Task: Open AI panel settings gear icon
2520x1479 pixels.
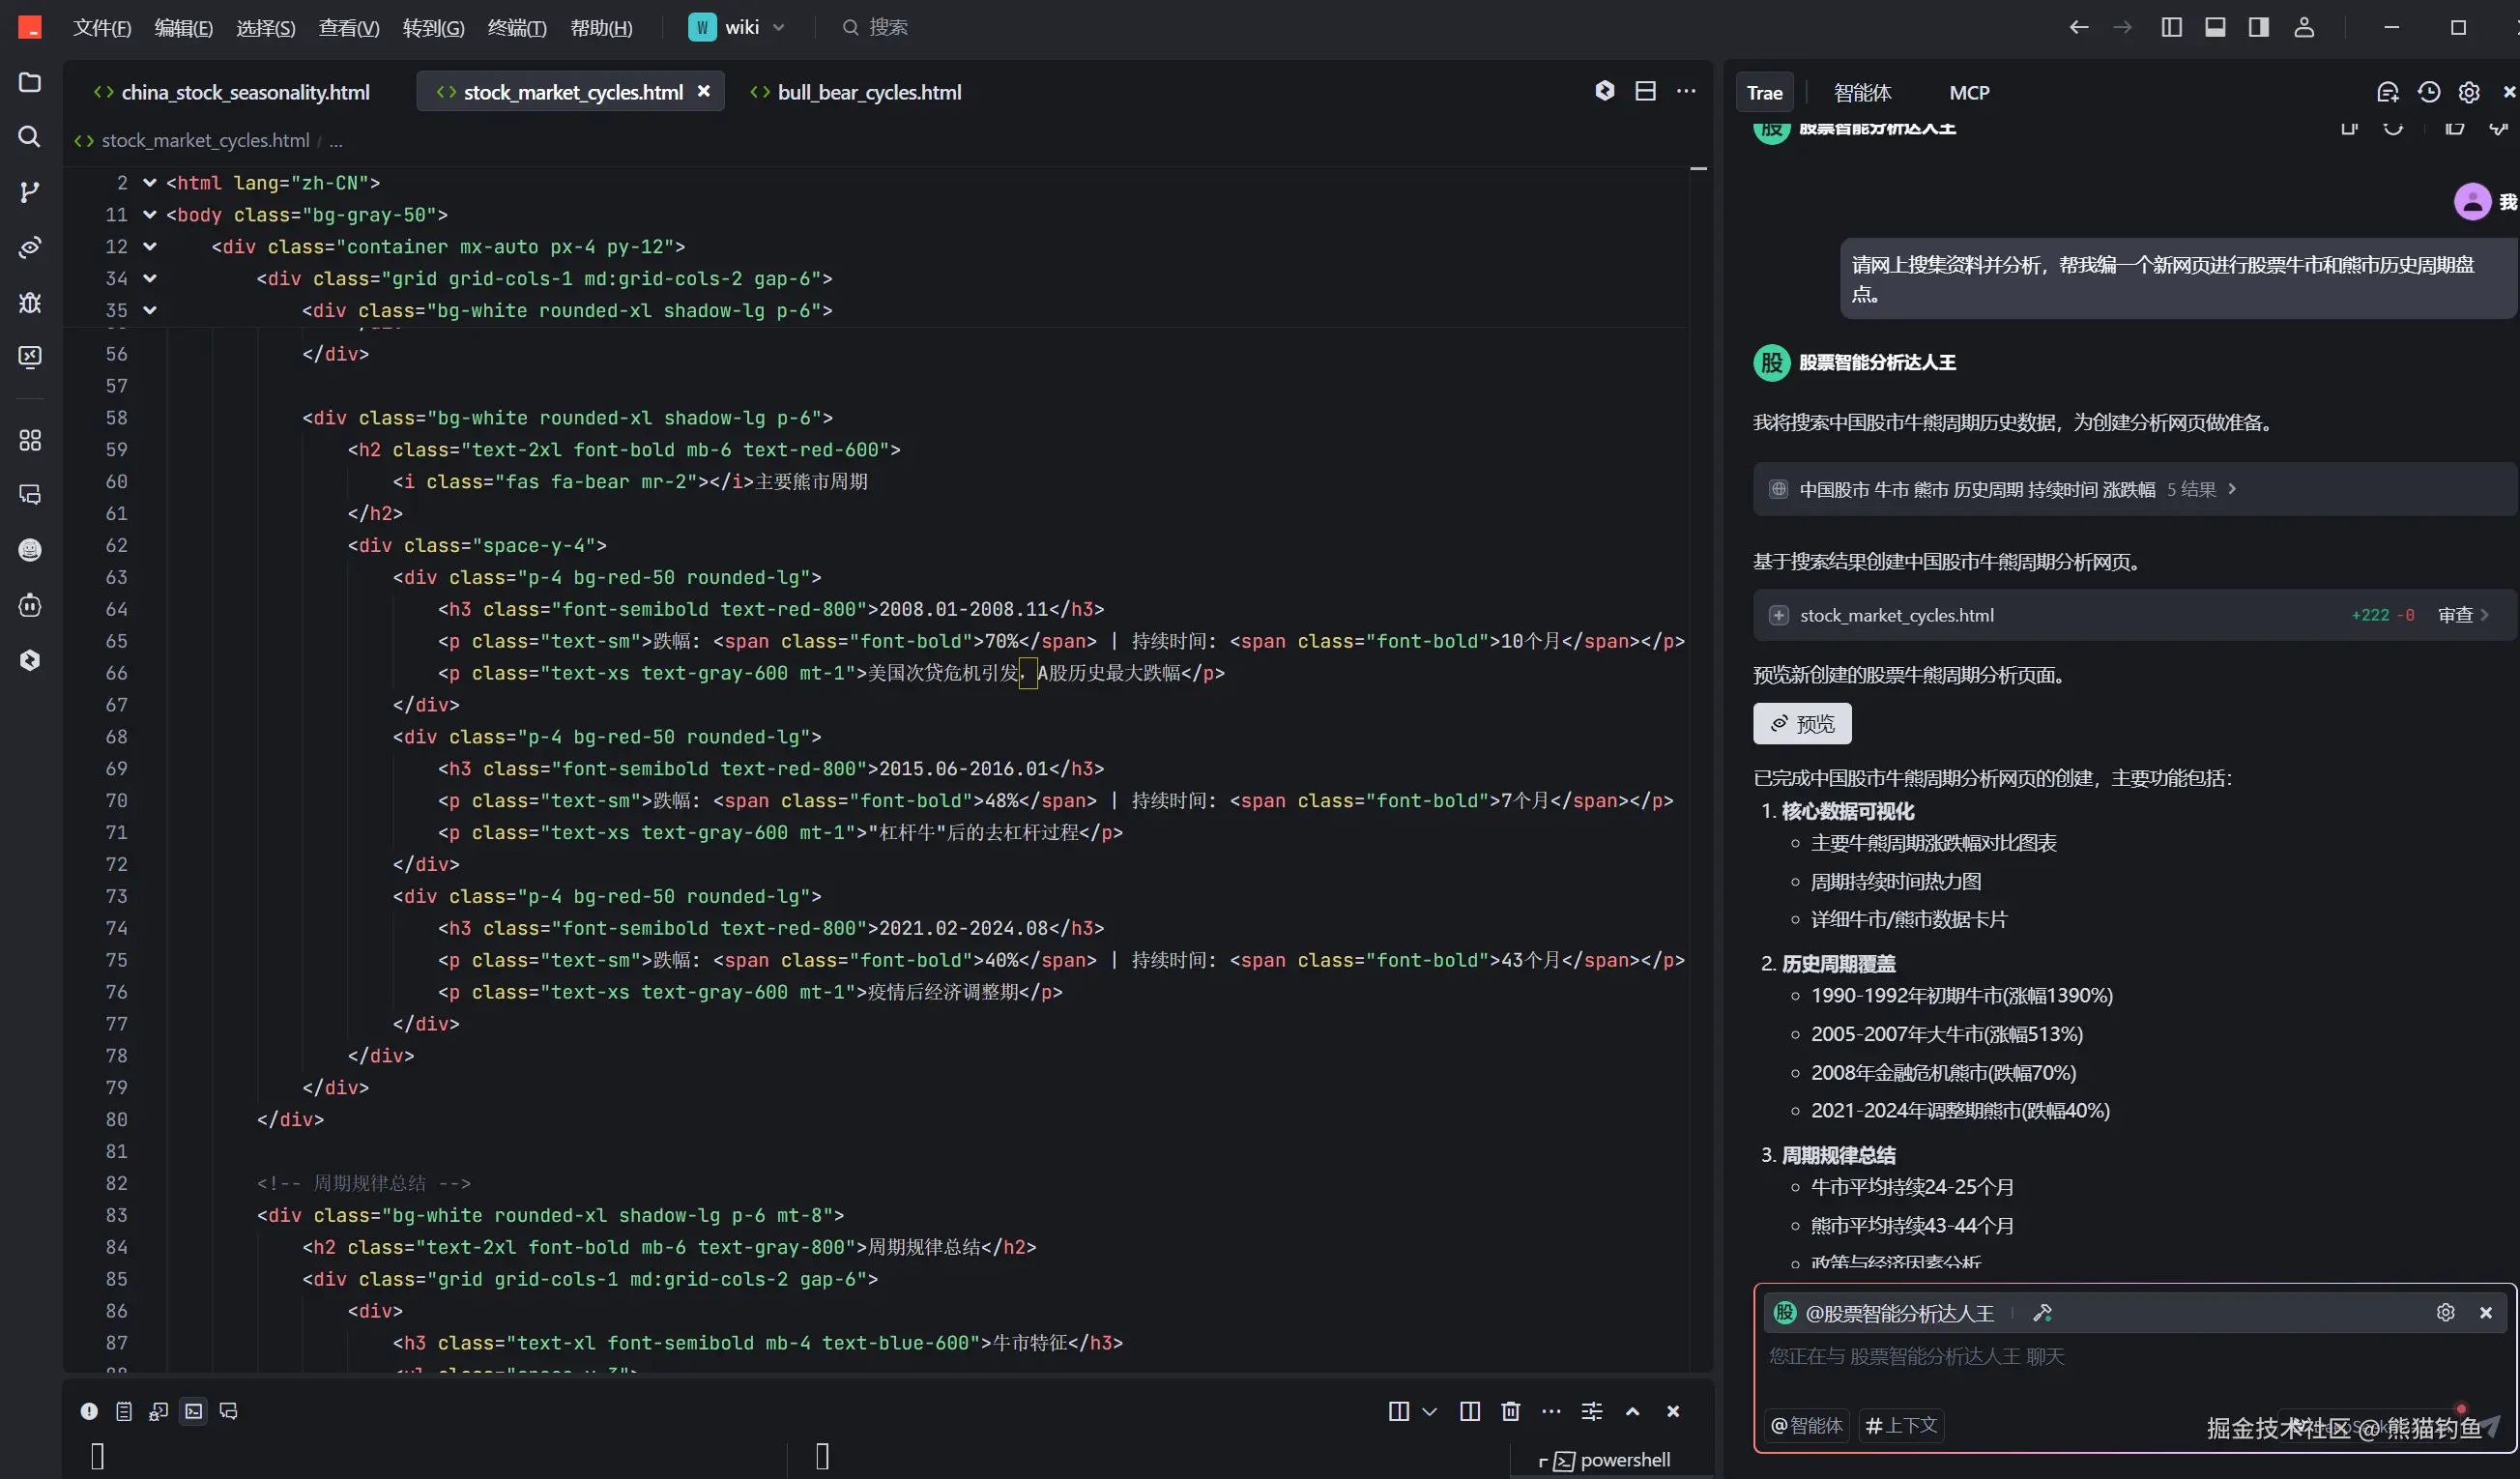Action: [2469, 92]
